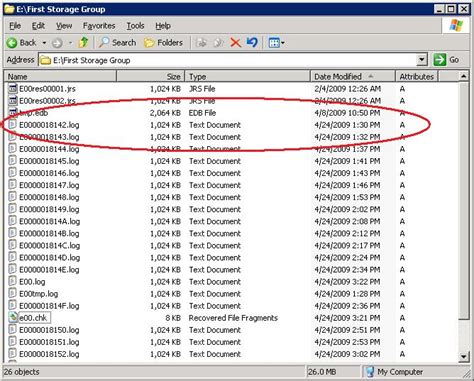
Task: Select the E00.log file
Action: (32, 282)
